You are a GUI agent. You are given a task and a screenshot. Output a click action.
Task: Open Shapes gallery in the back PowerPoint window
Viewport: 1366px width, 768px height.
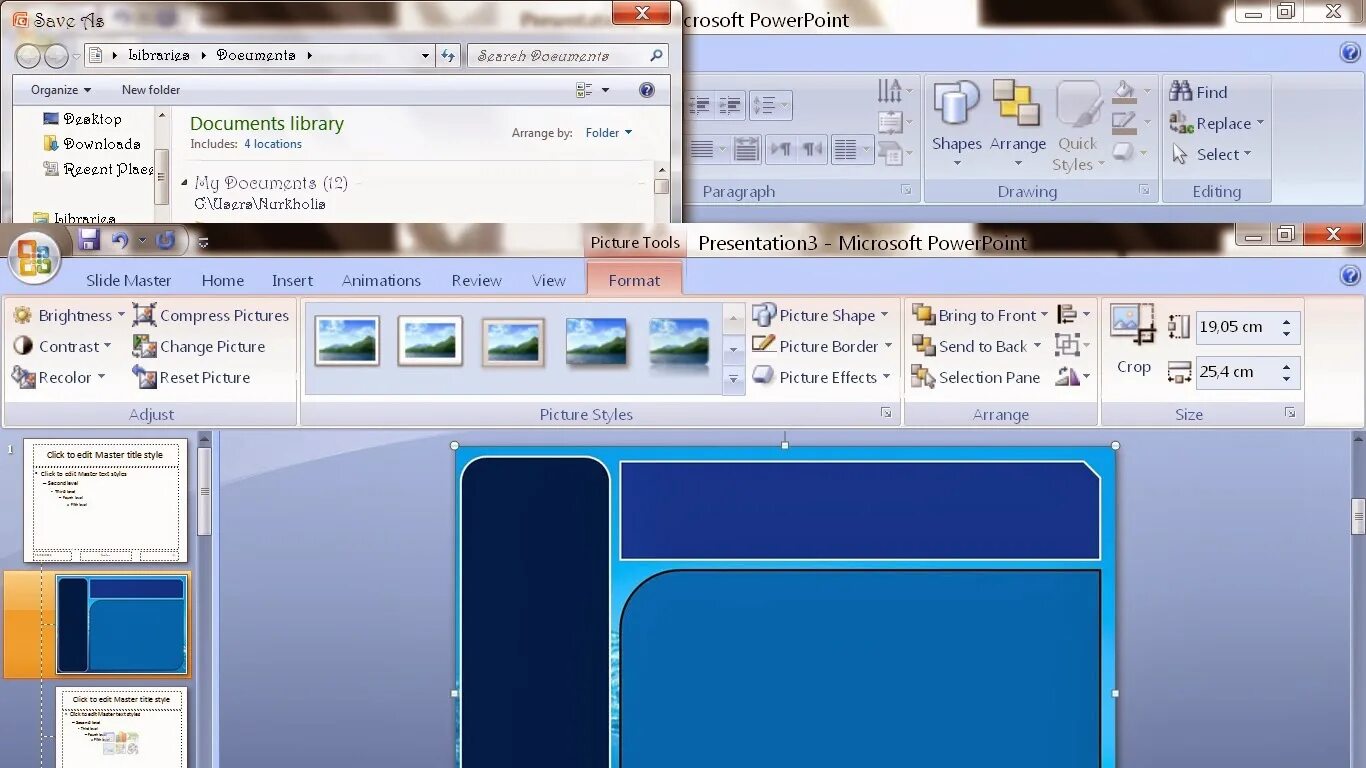957,126
